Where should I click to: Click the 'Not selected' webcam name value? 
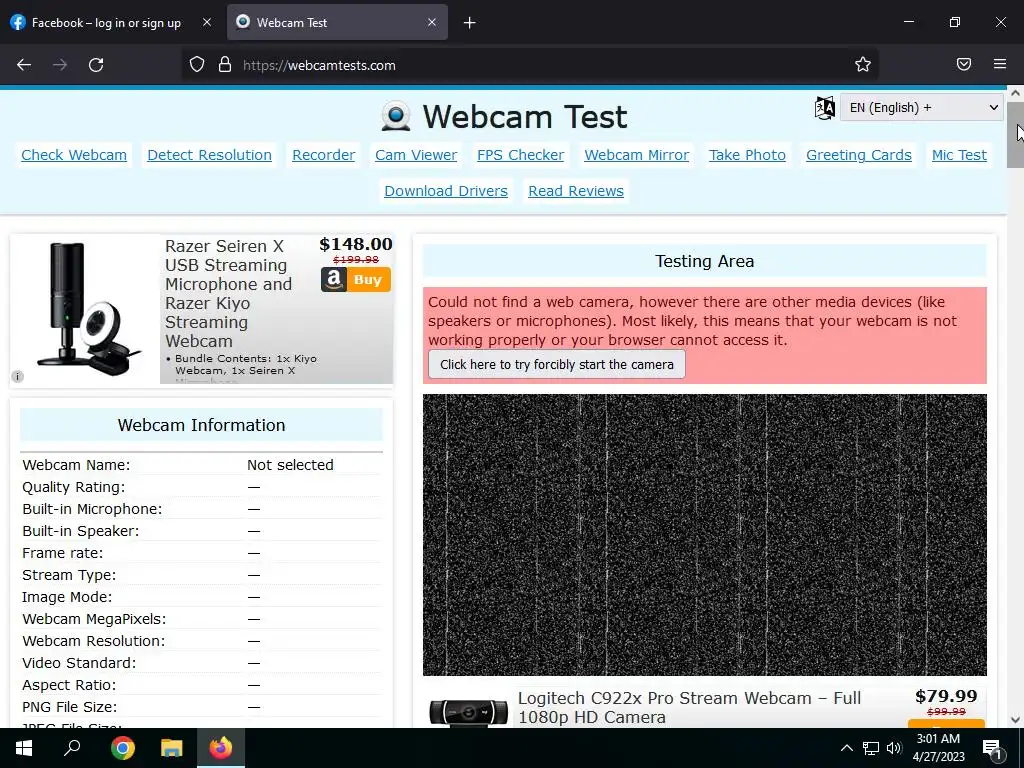click(x=290, y=465)
